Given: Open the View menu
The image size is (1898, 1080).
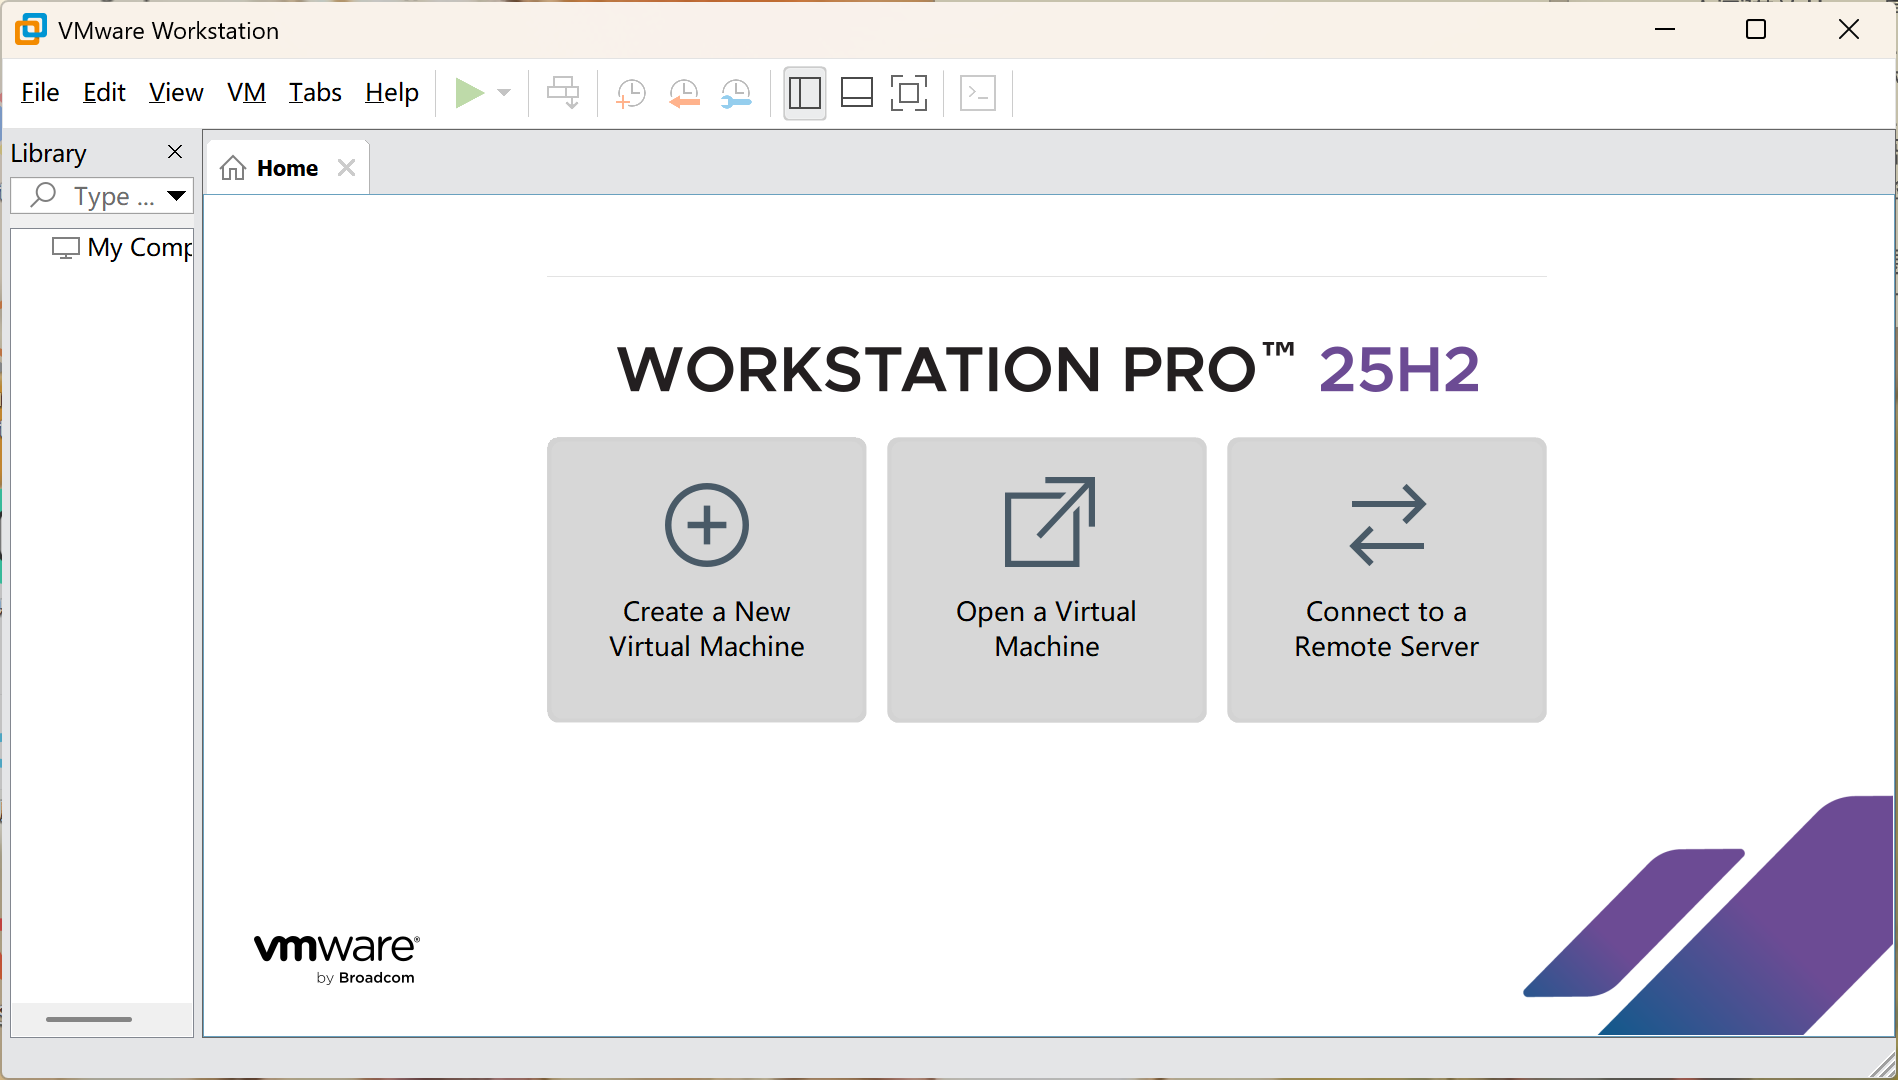Looking at the screenshot, I should [176, 93].
